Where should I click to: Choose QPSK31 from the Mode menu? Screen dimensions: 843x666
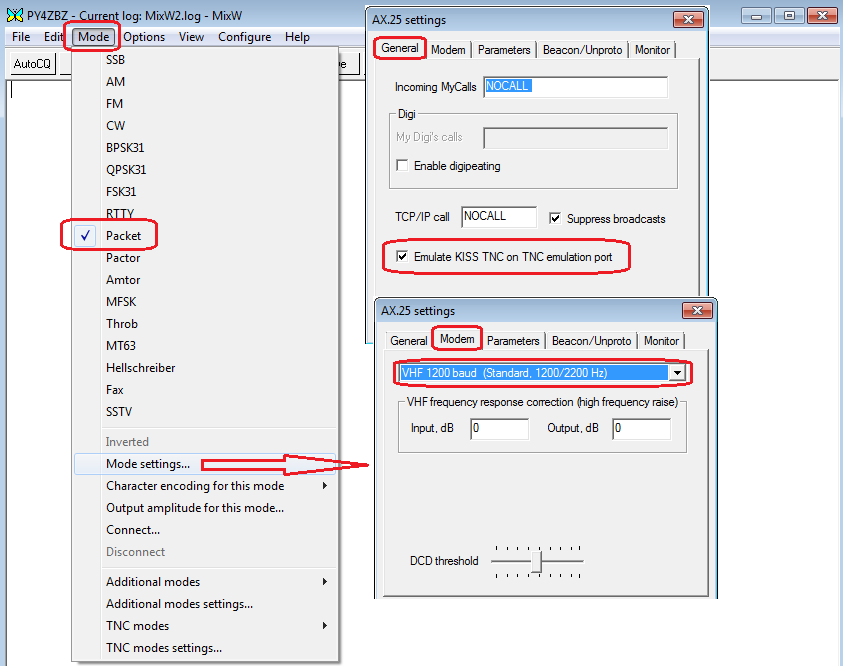[x=205, y=170]
